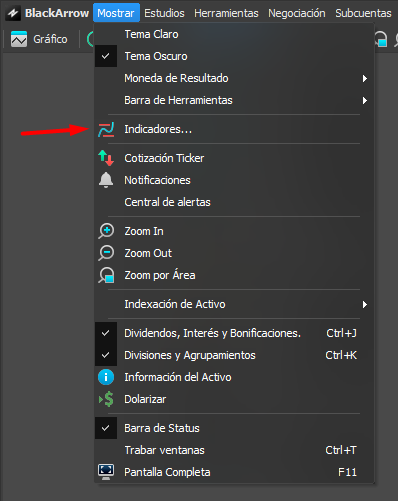Click the Notificaciones bell icon
The image size is (398, 501).
point(106,180)
